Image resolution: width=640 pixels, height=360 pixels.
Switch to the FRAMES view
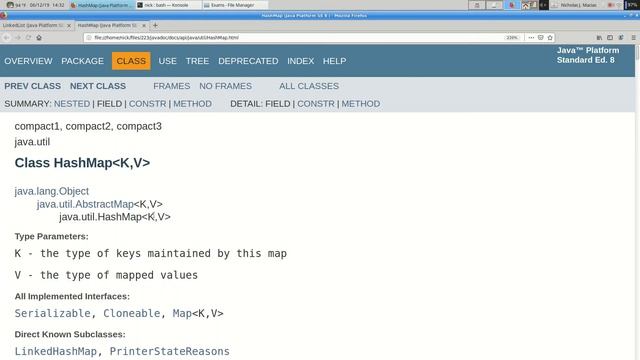tap(172, 86)
